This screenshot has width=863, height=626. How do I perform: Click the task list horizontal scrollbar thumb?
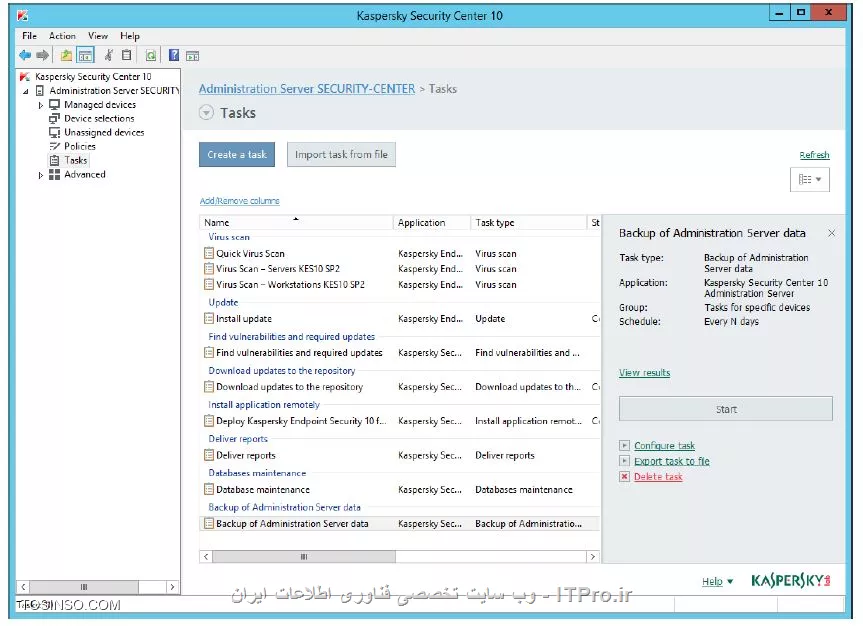click(304, 557)
